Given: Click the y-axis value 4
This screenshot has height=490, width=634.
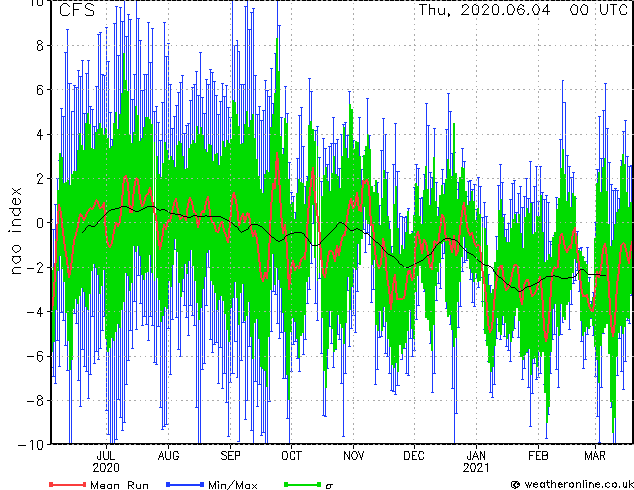Looking at the screenshot, I should pyautogui.click(x=40, y=134).
